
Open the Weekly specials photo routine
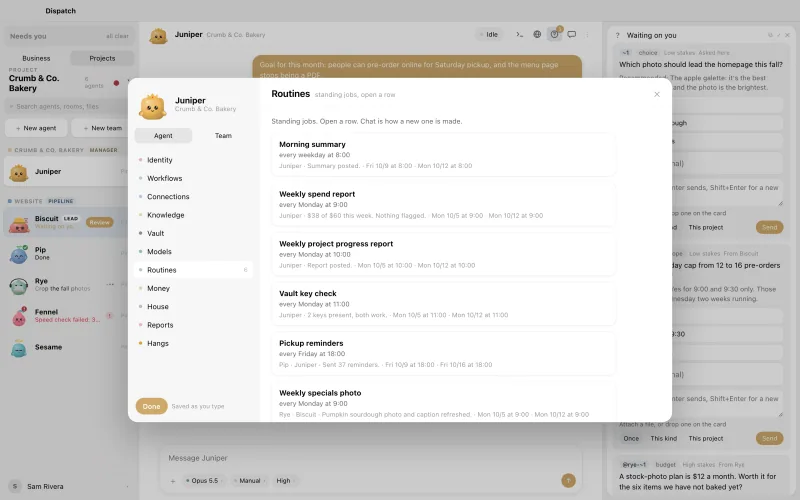point(443,403)
